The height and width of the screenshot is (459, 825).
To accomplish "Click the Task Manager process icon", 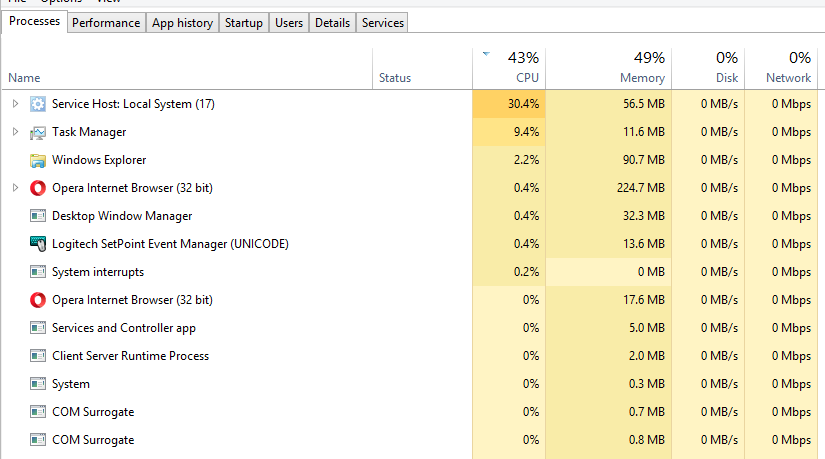I will [x=38, y=132].
